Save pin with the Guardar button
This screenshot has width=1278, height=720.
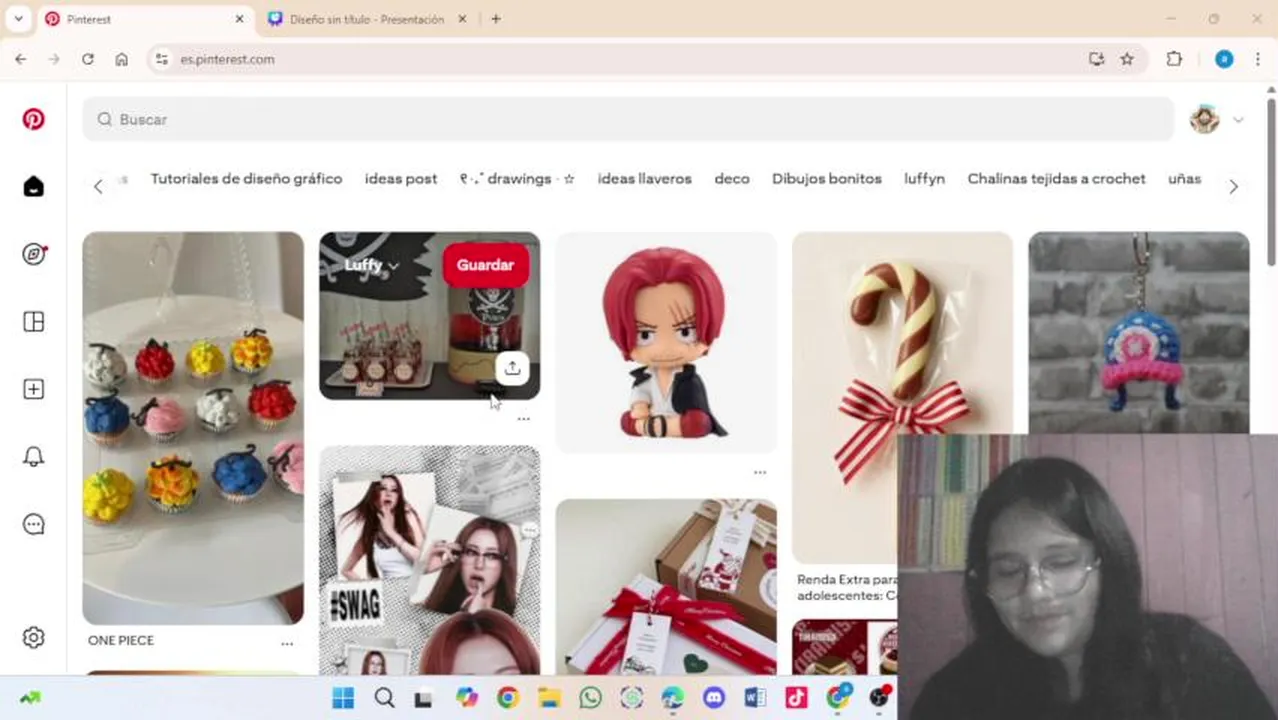[485, 265]
